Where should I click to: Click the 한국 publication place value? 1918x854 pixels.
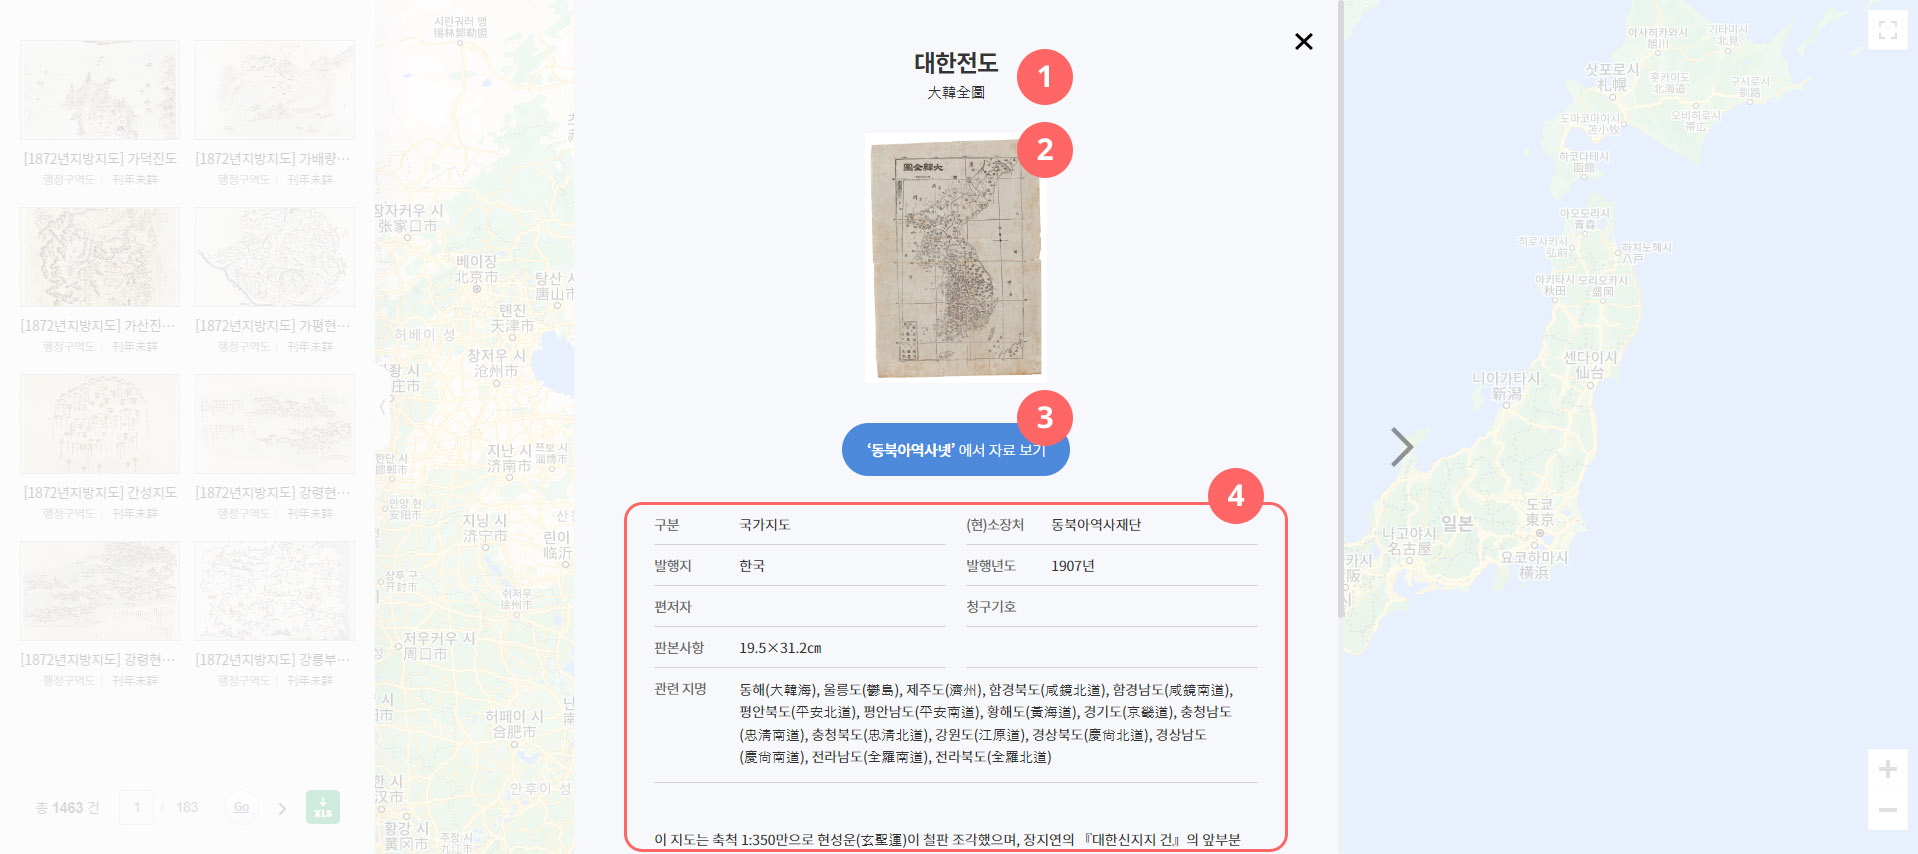point(752,566)
